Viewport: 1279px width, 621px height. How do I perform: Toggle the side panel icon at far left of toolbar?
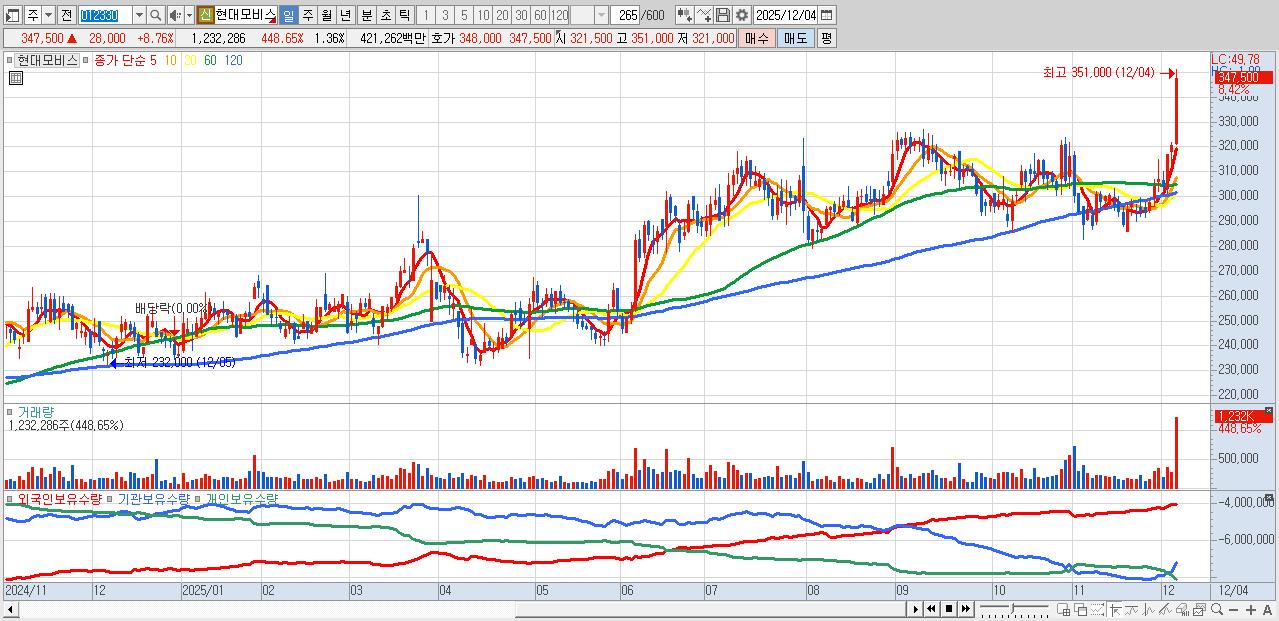click(12, 15)
